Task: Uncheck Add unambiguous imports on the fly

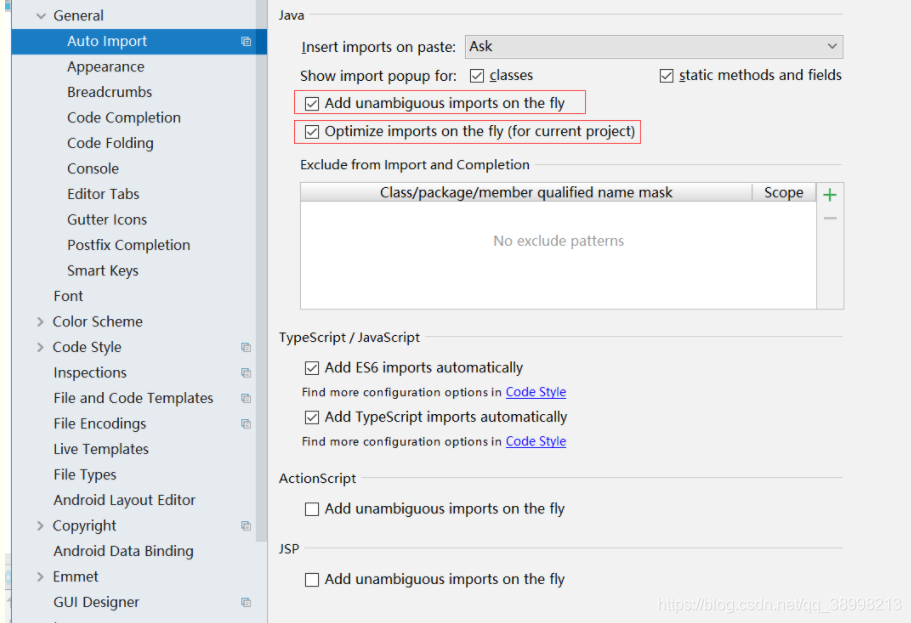Action: (x=311, y=101)
